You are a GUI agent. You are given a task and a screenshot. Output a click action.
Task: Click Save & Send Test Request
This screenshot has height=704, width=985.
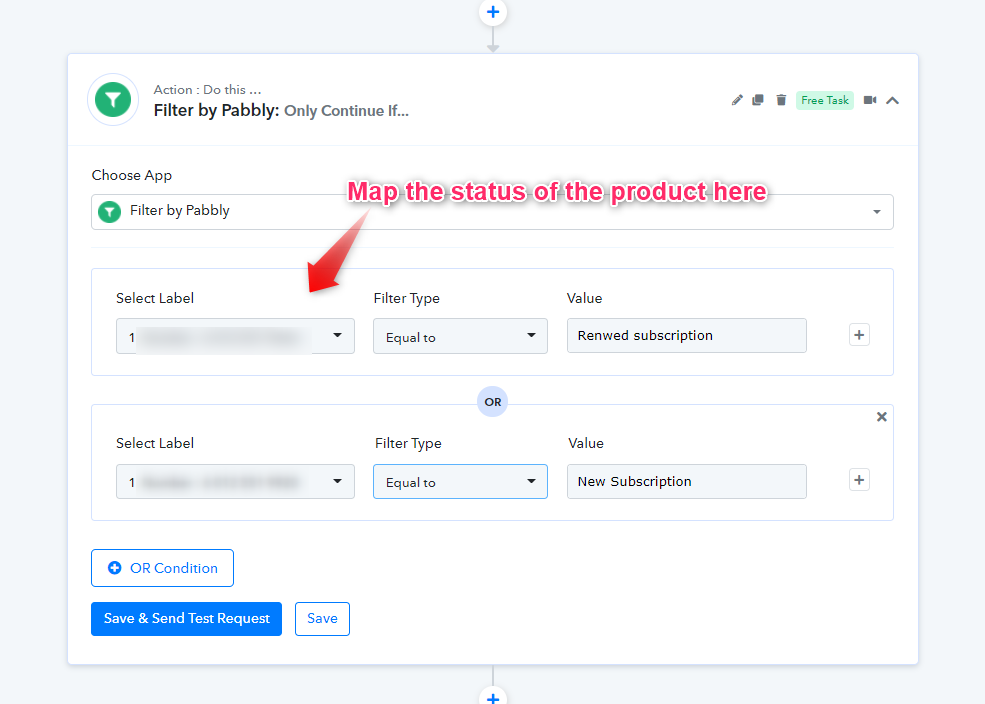[x=187, y=619]
